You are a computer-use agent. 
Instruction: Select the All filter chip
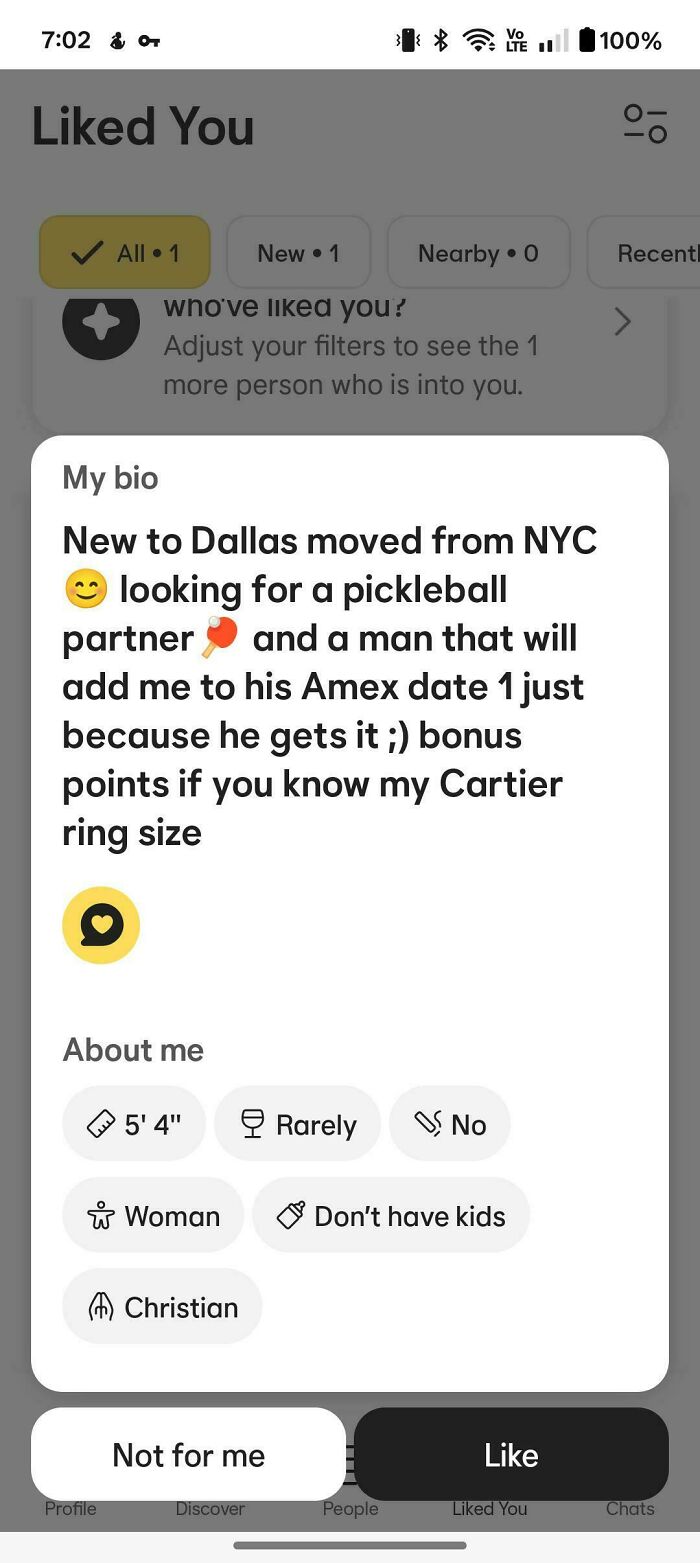124,252
